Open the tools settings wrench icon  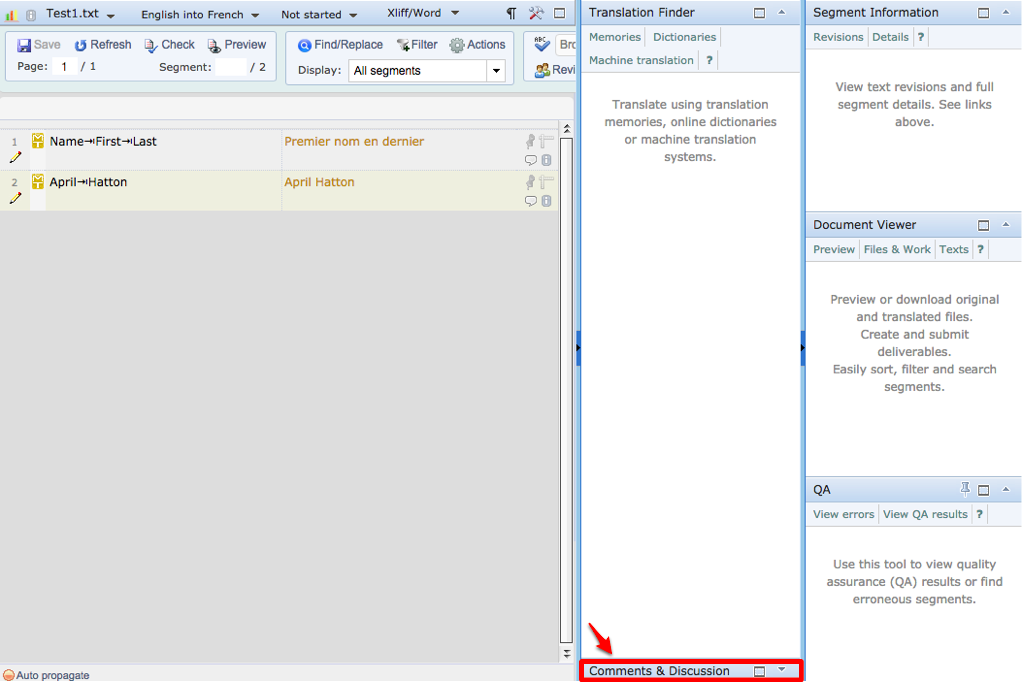click(536, 14)
